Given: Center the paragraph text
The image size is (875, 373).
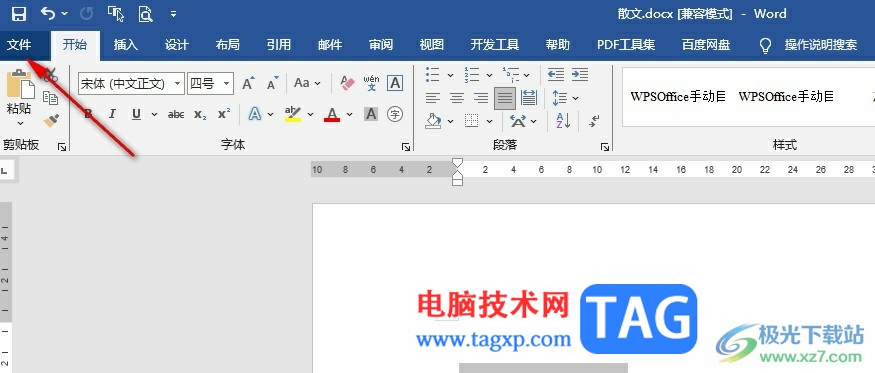Looking at the screenshot, I should point(457,99).
